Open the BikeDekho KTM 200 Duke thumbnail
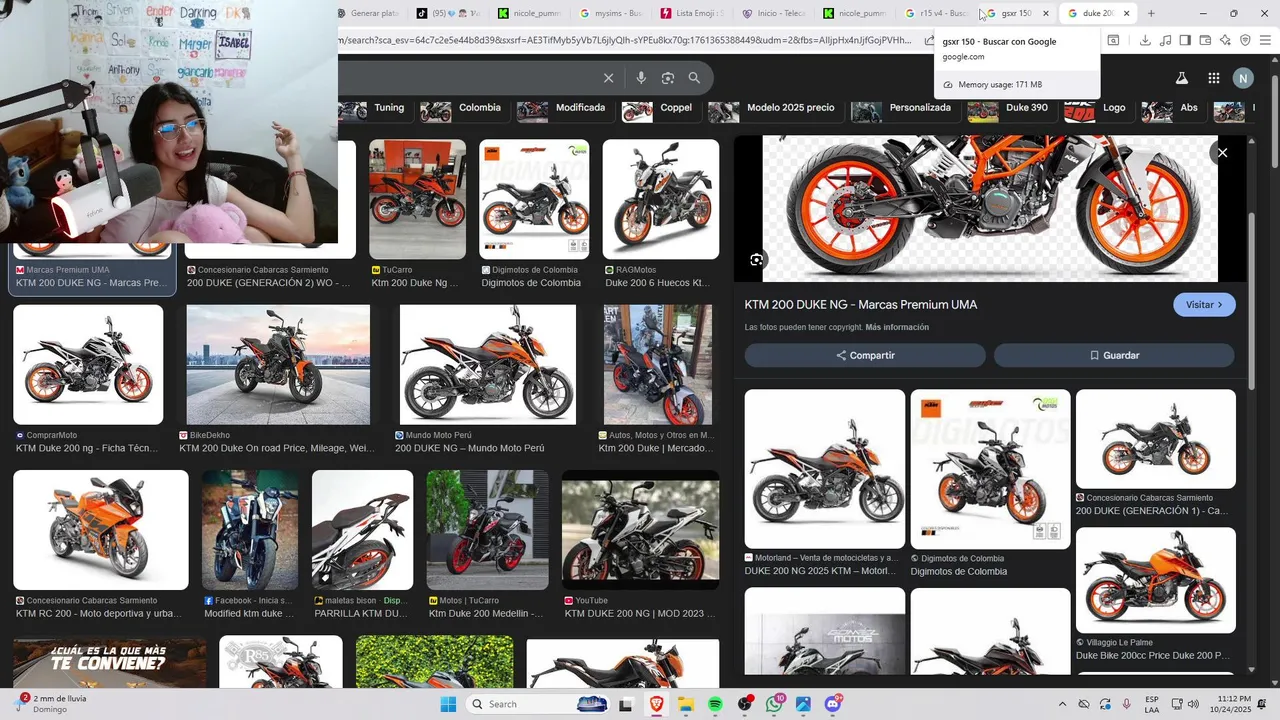This screenshot has height=720, width=1280. click(x=278, y=365)
